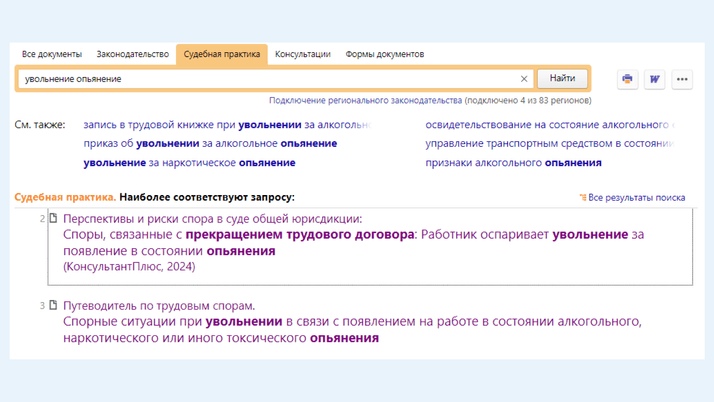Click text Споры, связанные с прекращением трудового договора

pyautogui.click(x=239, y=234)
